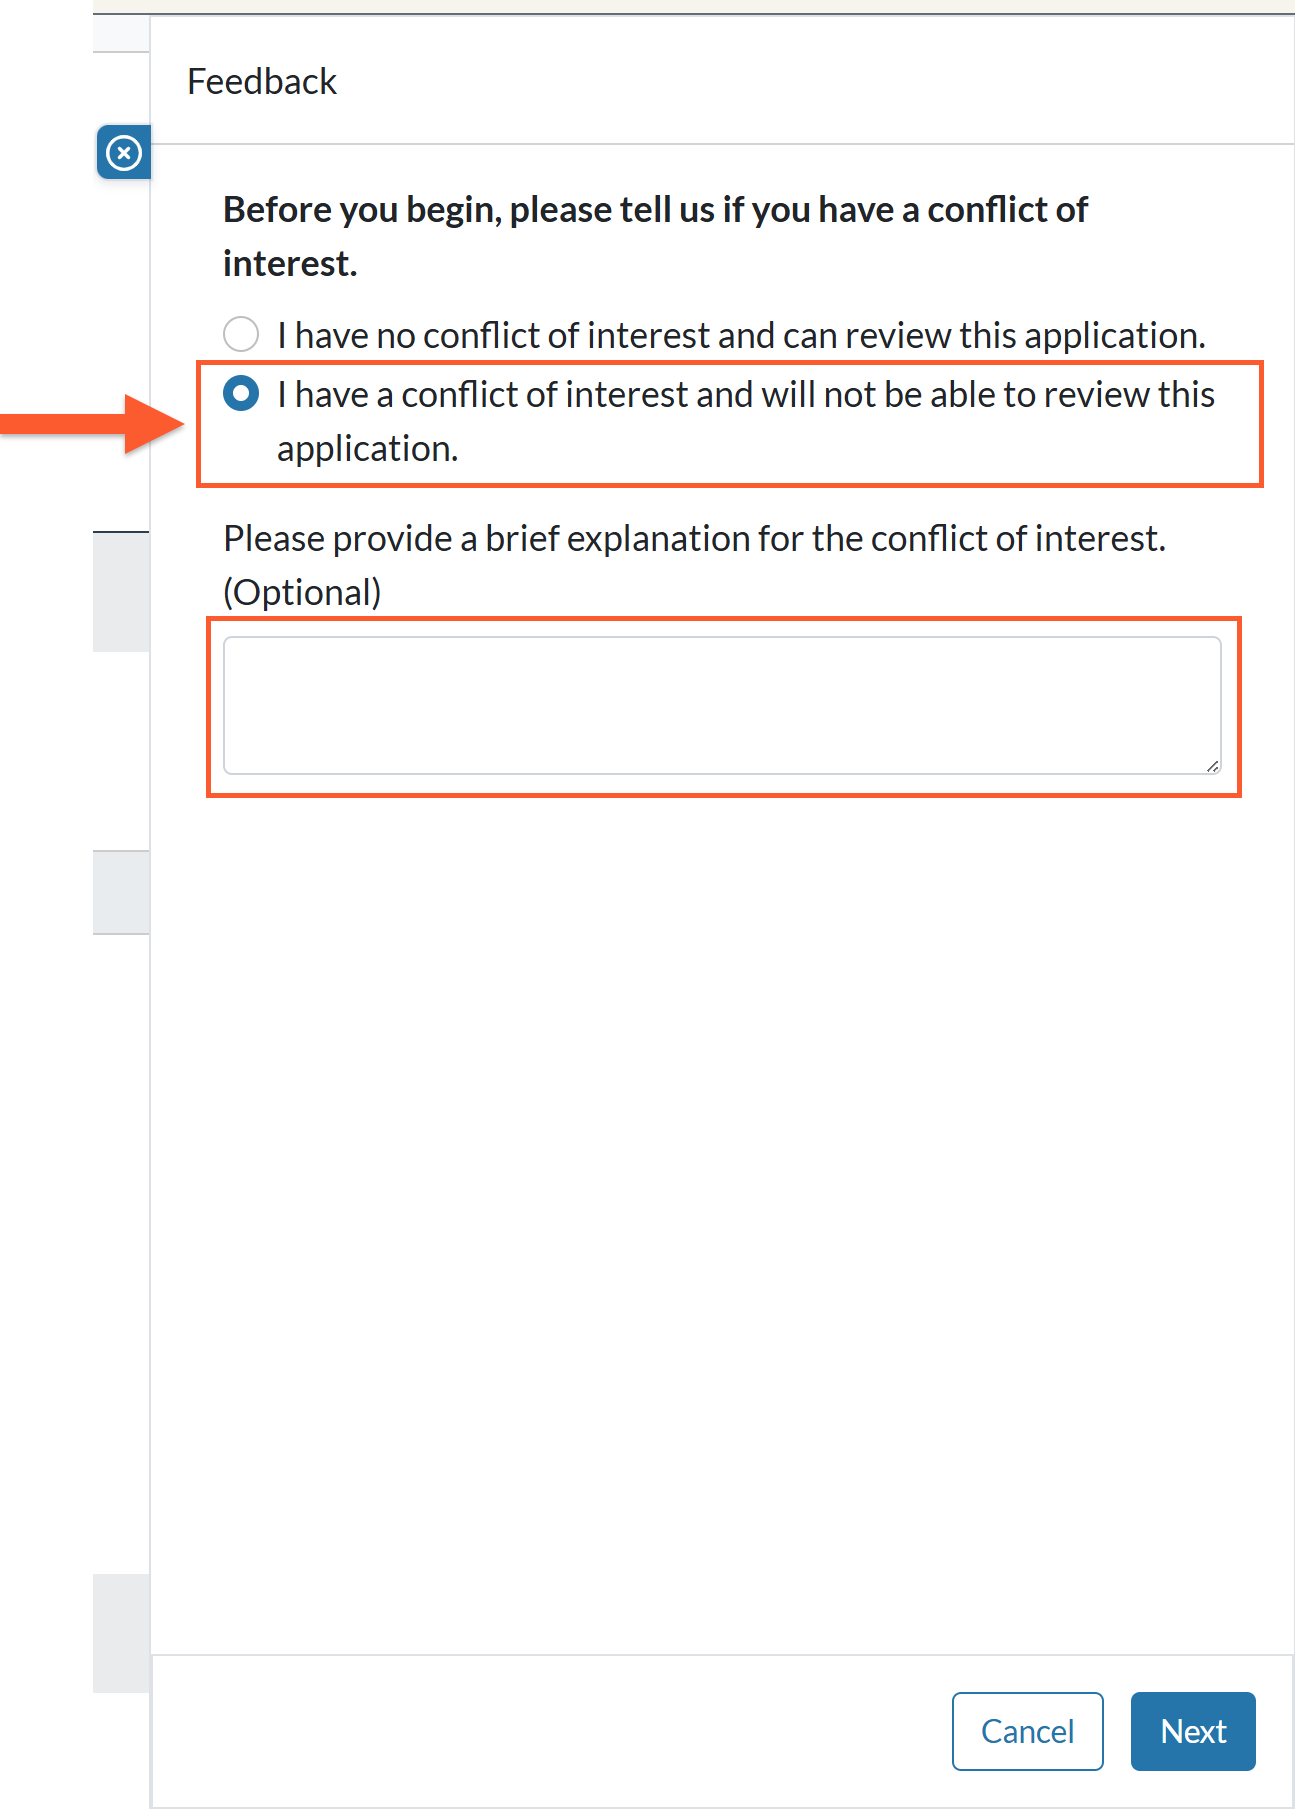
Task: Click the upper gray row behind the panel
Action: point(121,592)
